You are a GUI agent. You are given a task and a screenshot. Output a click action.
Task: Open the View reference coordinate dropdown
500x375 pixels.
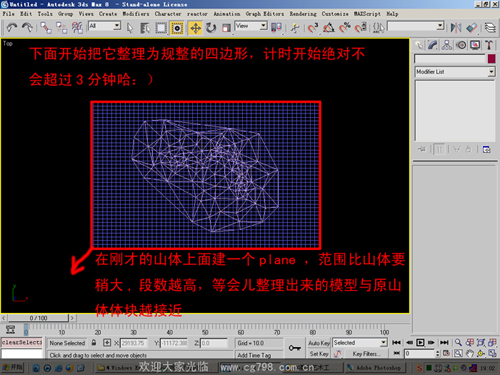click(x=251, y=26)
